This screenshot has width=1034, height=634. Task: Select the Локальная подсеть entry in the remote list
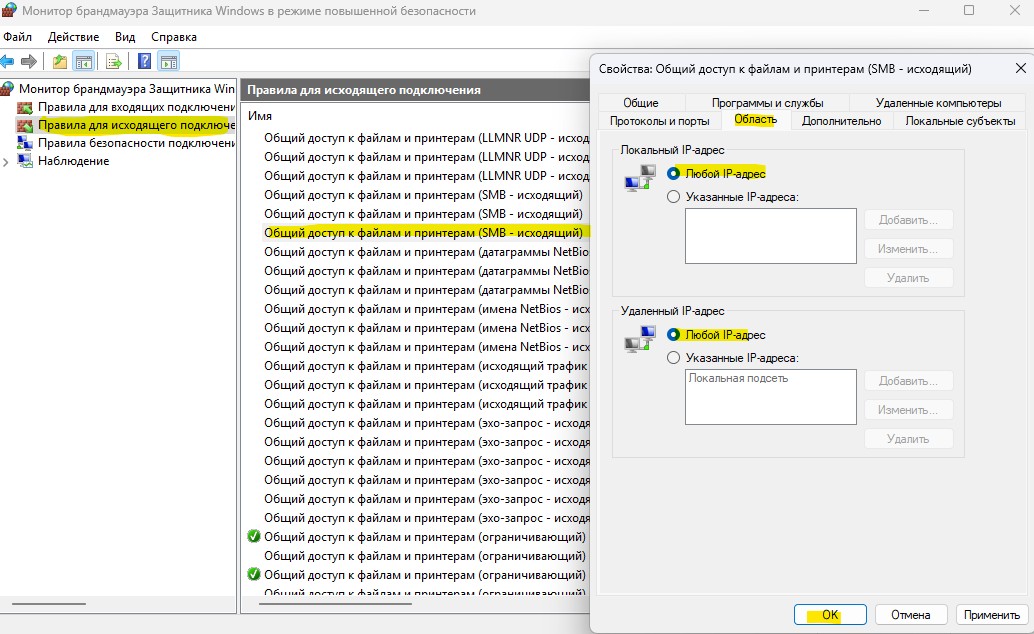738,378
